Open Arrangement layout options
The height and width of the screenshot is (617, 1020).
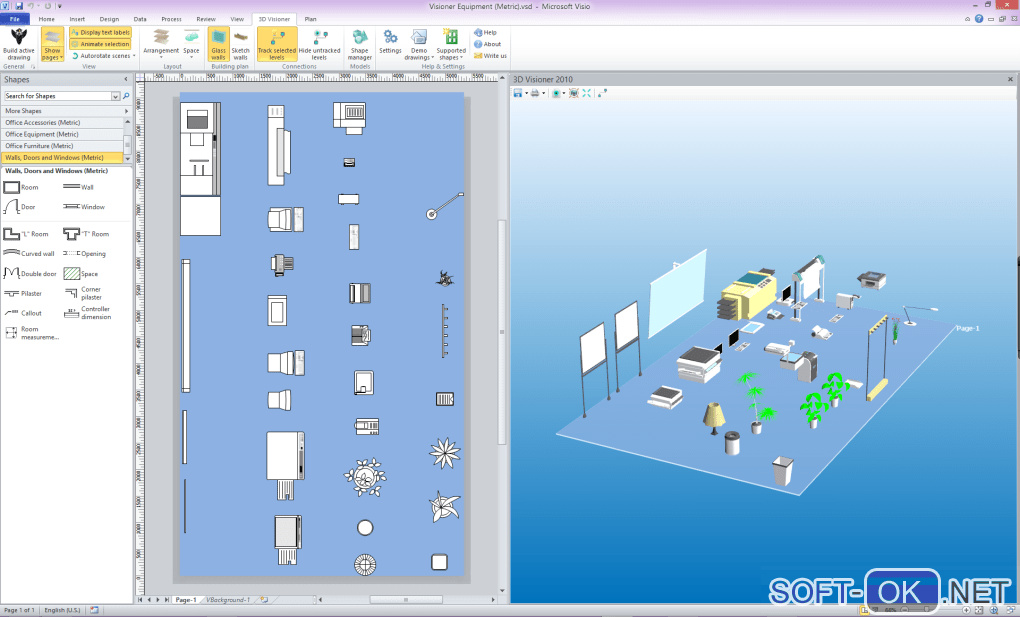[x=161, y=44]
